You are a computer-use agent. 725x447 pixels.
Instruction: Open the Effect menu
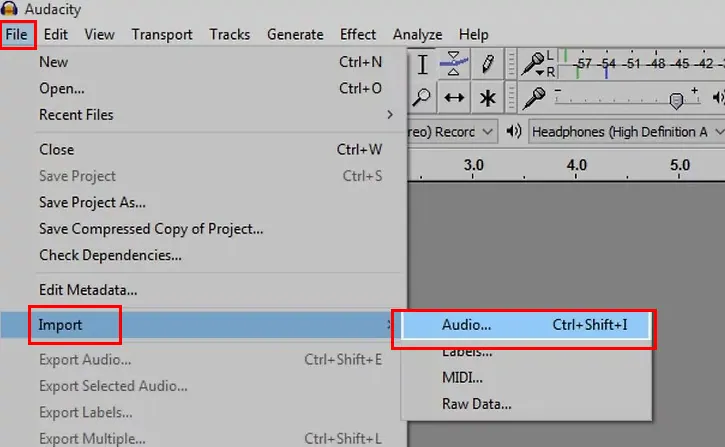coord(357,35)
